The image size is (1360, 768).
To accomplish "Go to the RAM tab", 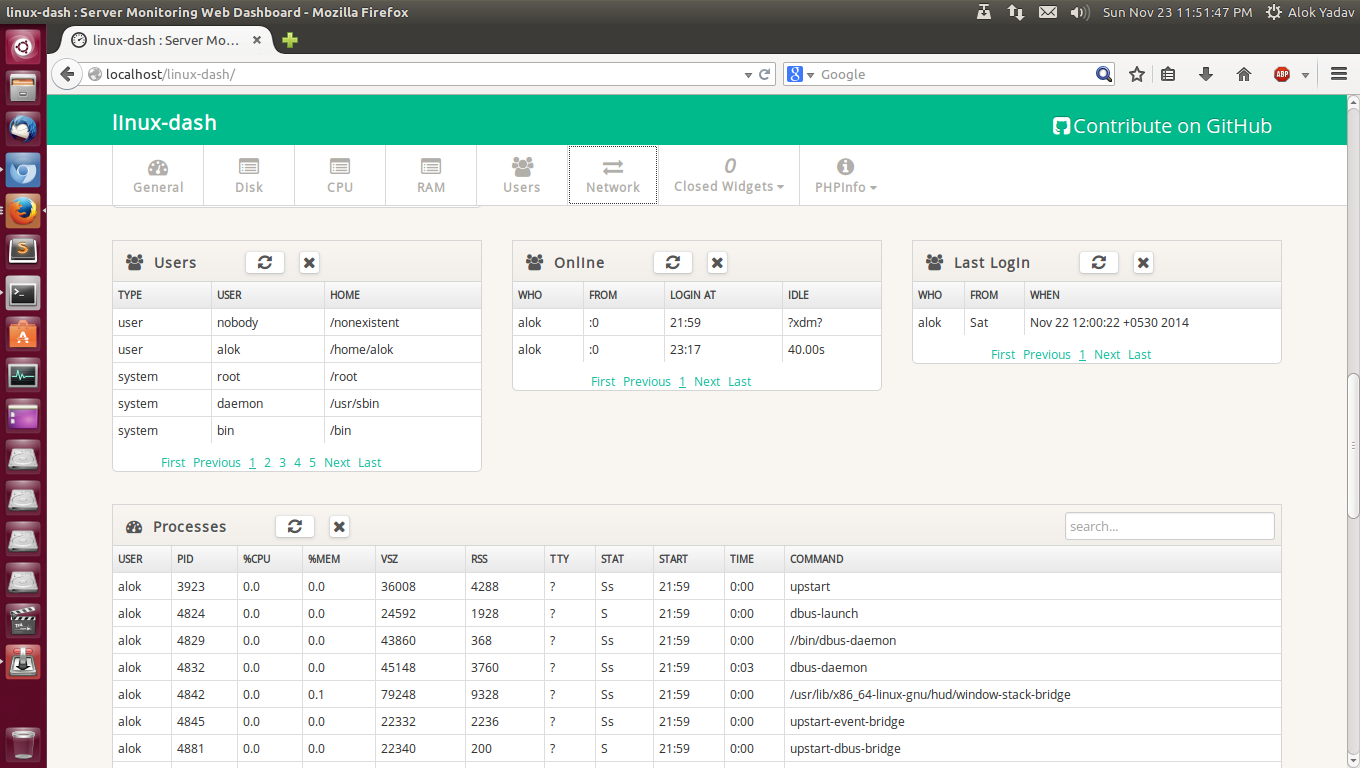I will point(431,175).
